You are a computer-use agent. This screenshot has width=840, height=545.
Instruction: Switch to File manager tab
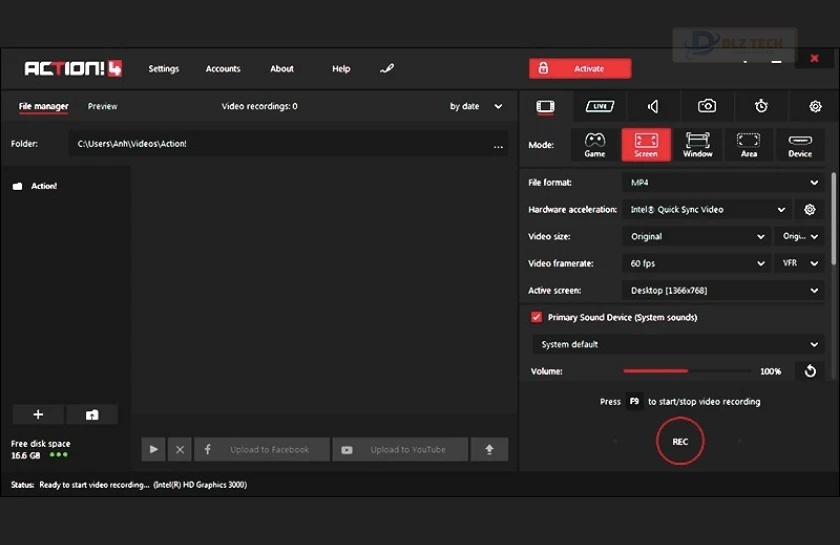coord(43,106)
